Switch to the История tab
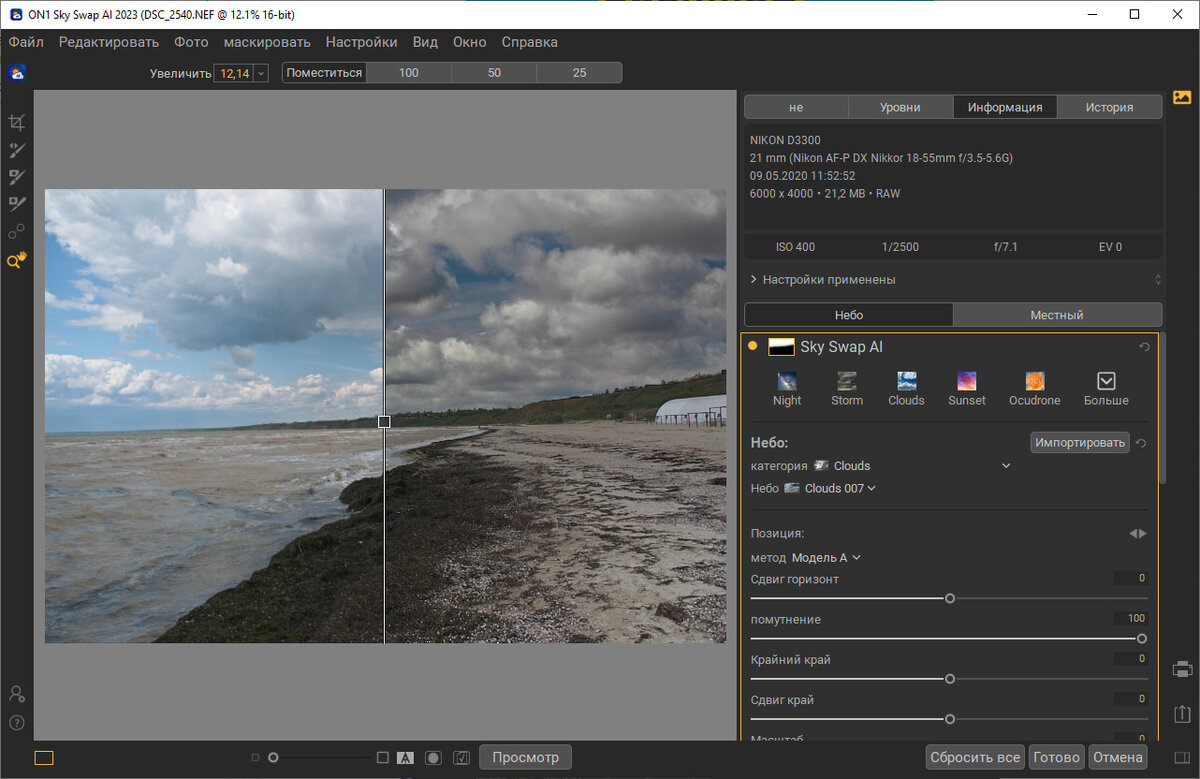The height and width of the screenshot is (779, 1200). [1109, 107]
